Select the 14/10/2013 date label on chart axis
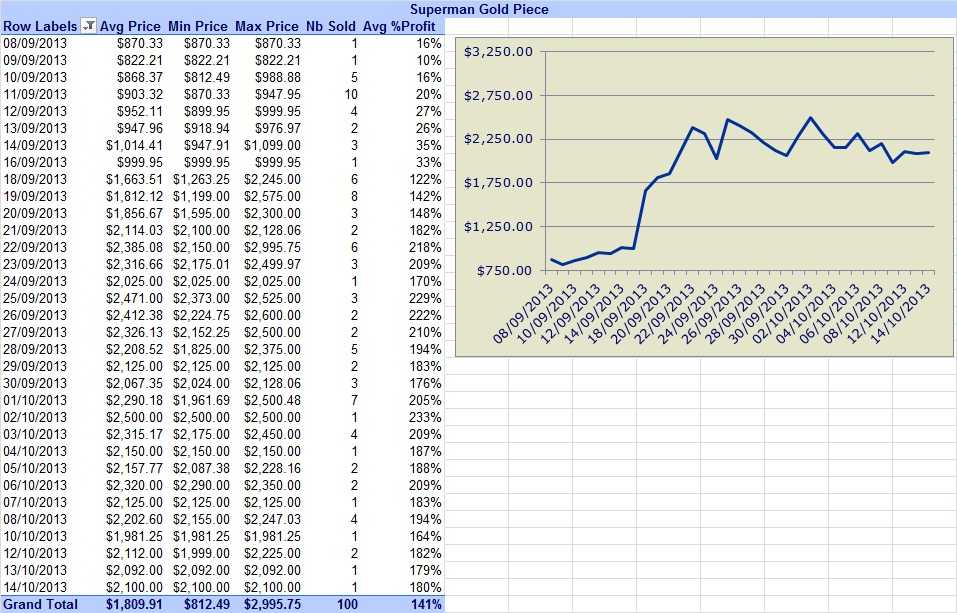This screenshot has width=957, height=613. [901, 313]
